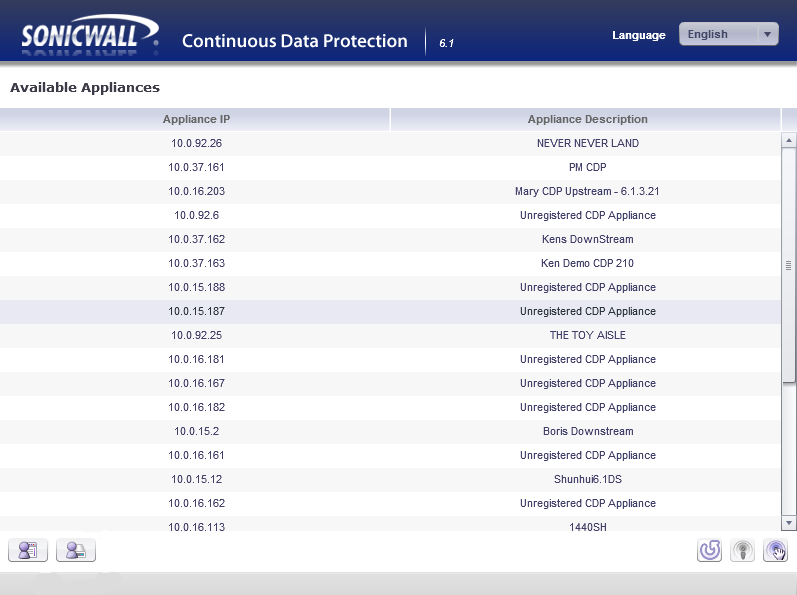Click the SonicWALL logo

[x=90, y=36]
